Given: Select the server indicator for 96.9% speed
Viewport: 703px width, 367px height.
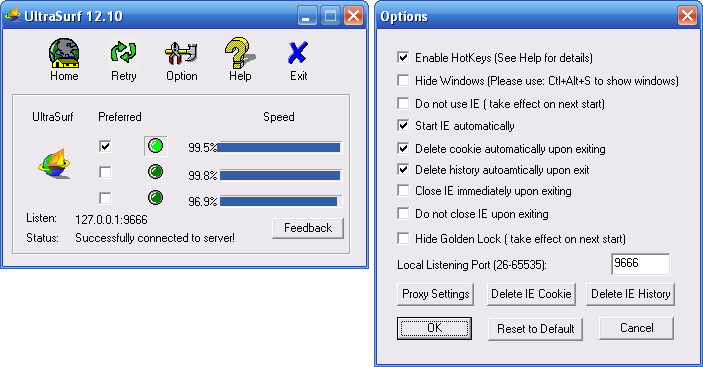Looking at the screenshot, I should pyautogui.click(x=156, y=198).
